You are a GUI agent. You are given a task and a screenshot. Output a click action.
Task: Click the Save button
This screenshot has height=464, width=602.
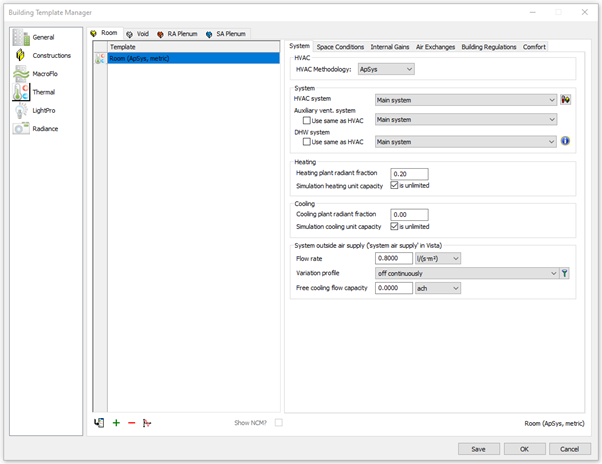click(478, 449)
